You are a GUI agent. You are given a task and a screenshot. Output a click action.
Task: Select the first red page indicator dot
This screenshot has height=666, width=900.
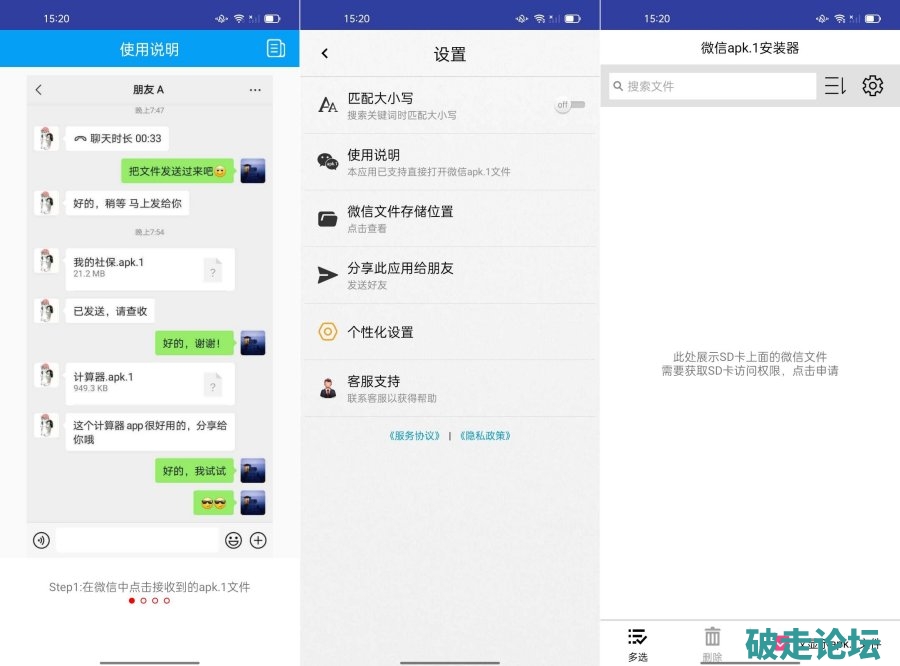131,601
